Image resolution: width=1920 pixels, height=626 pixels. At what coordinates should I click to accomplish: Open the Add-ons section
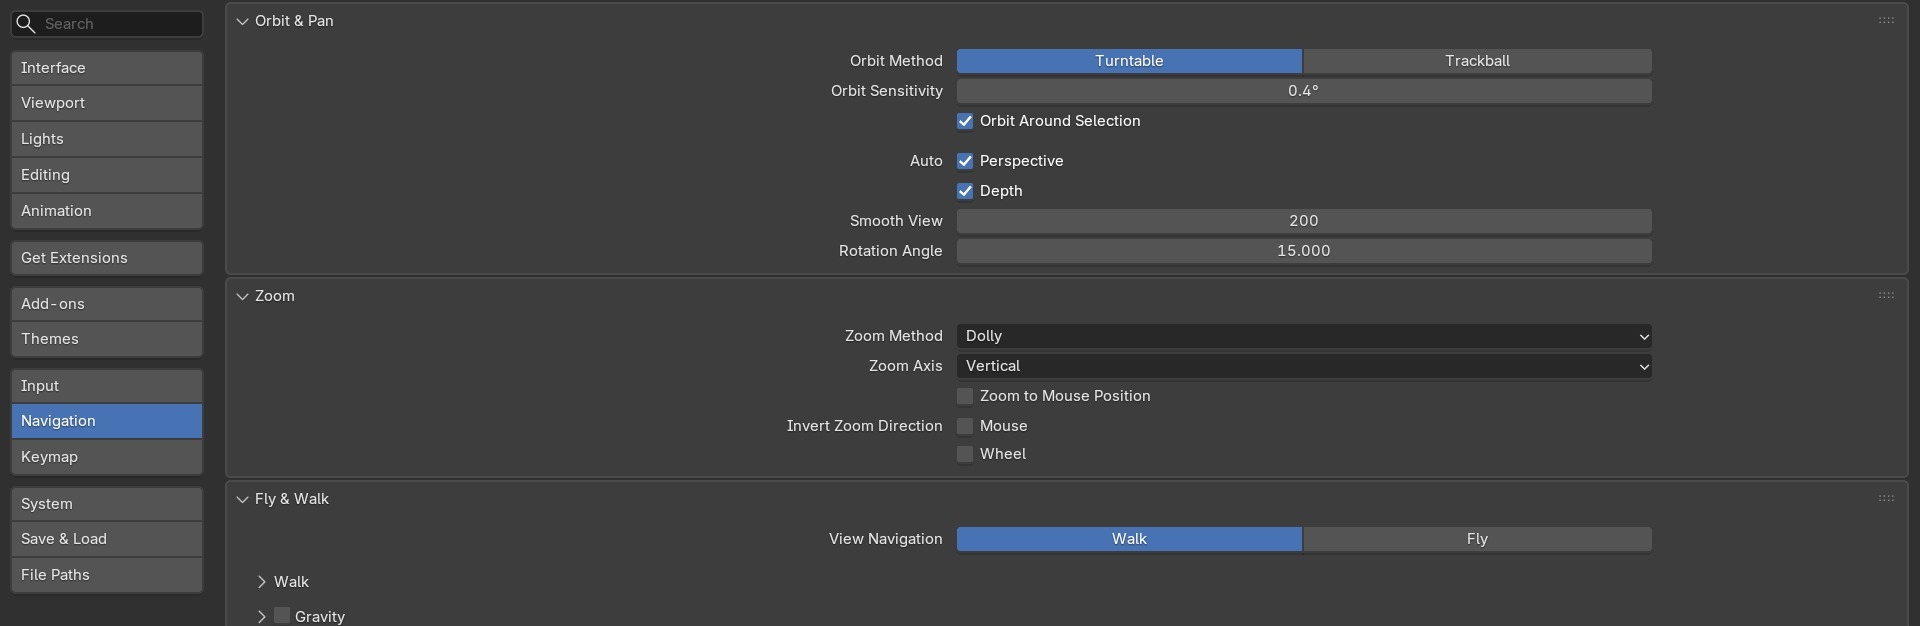pos(107,304)
